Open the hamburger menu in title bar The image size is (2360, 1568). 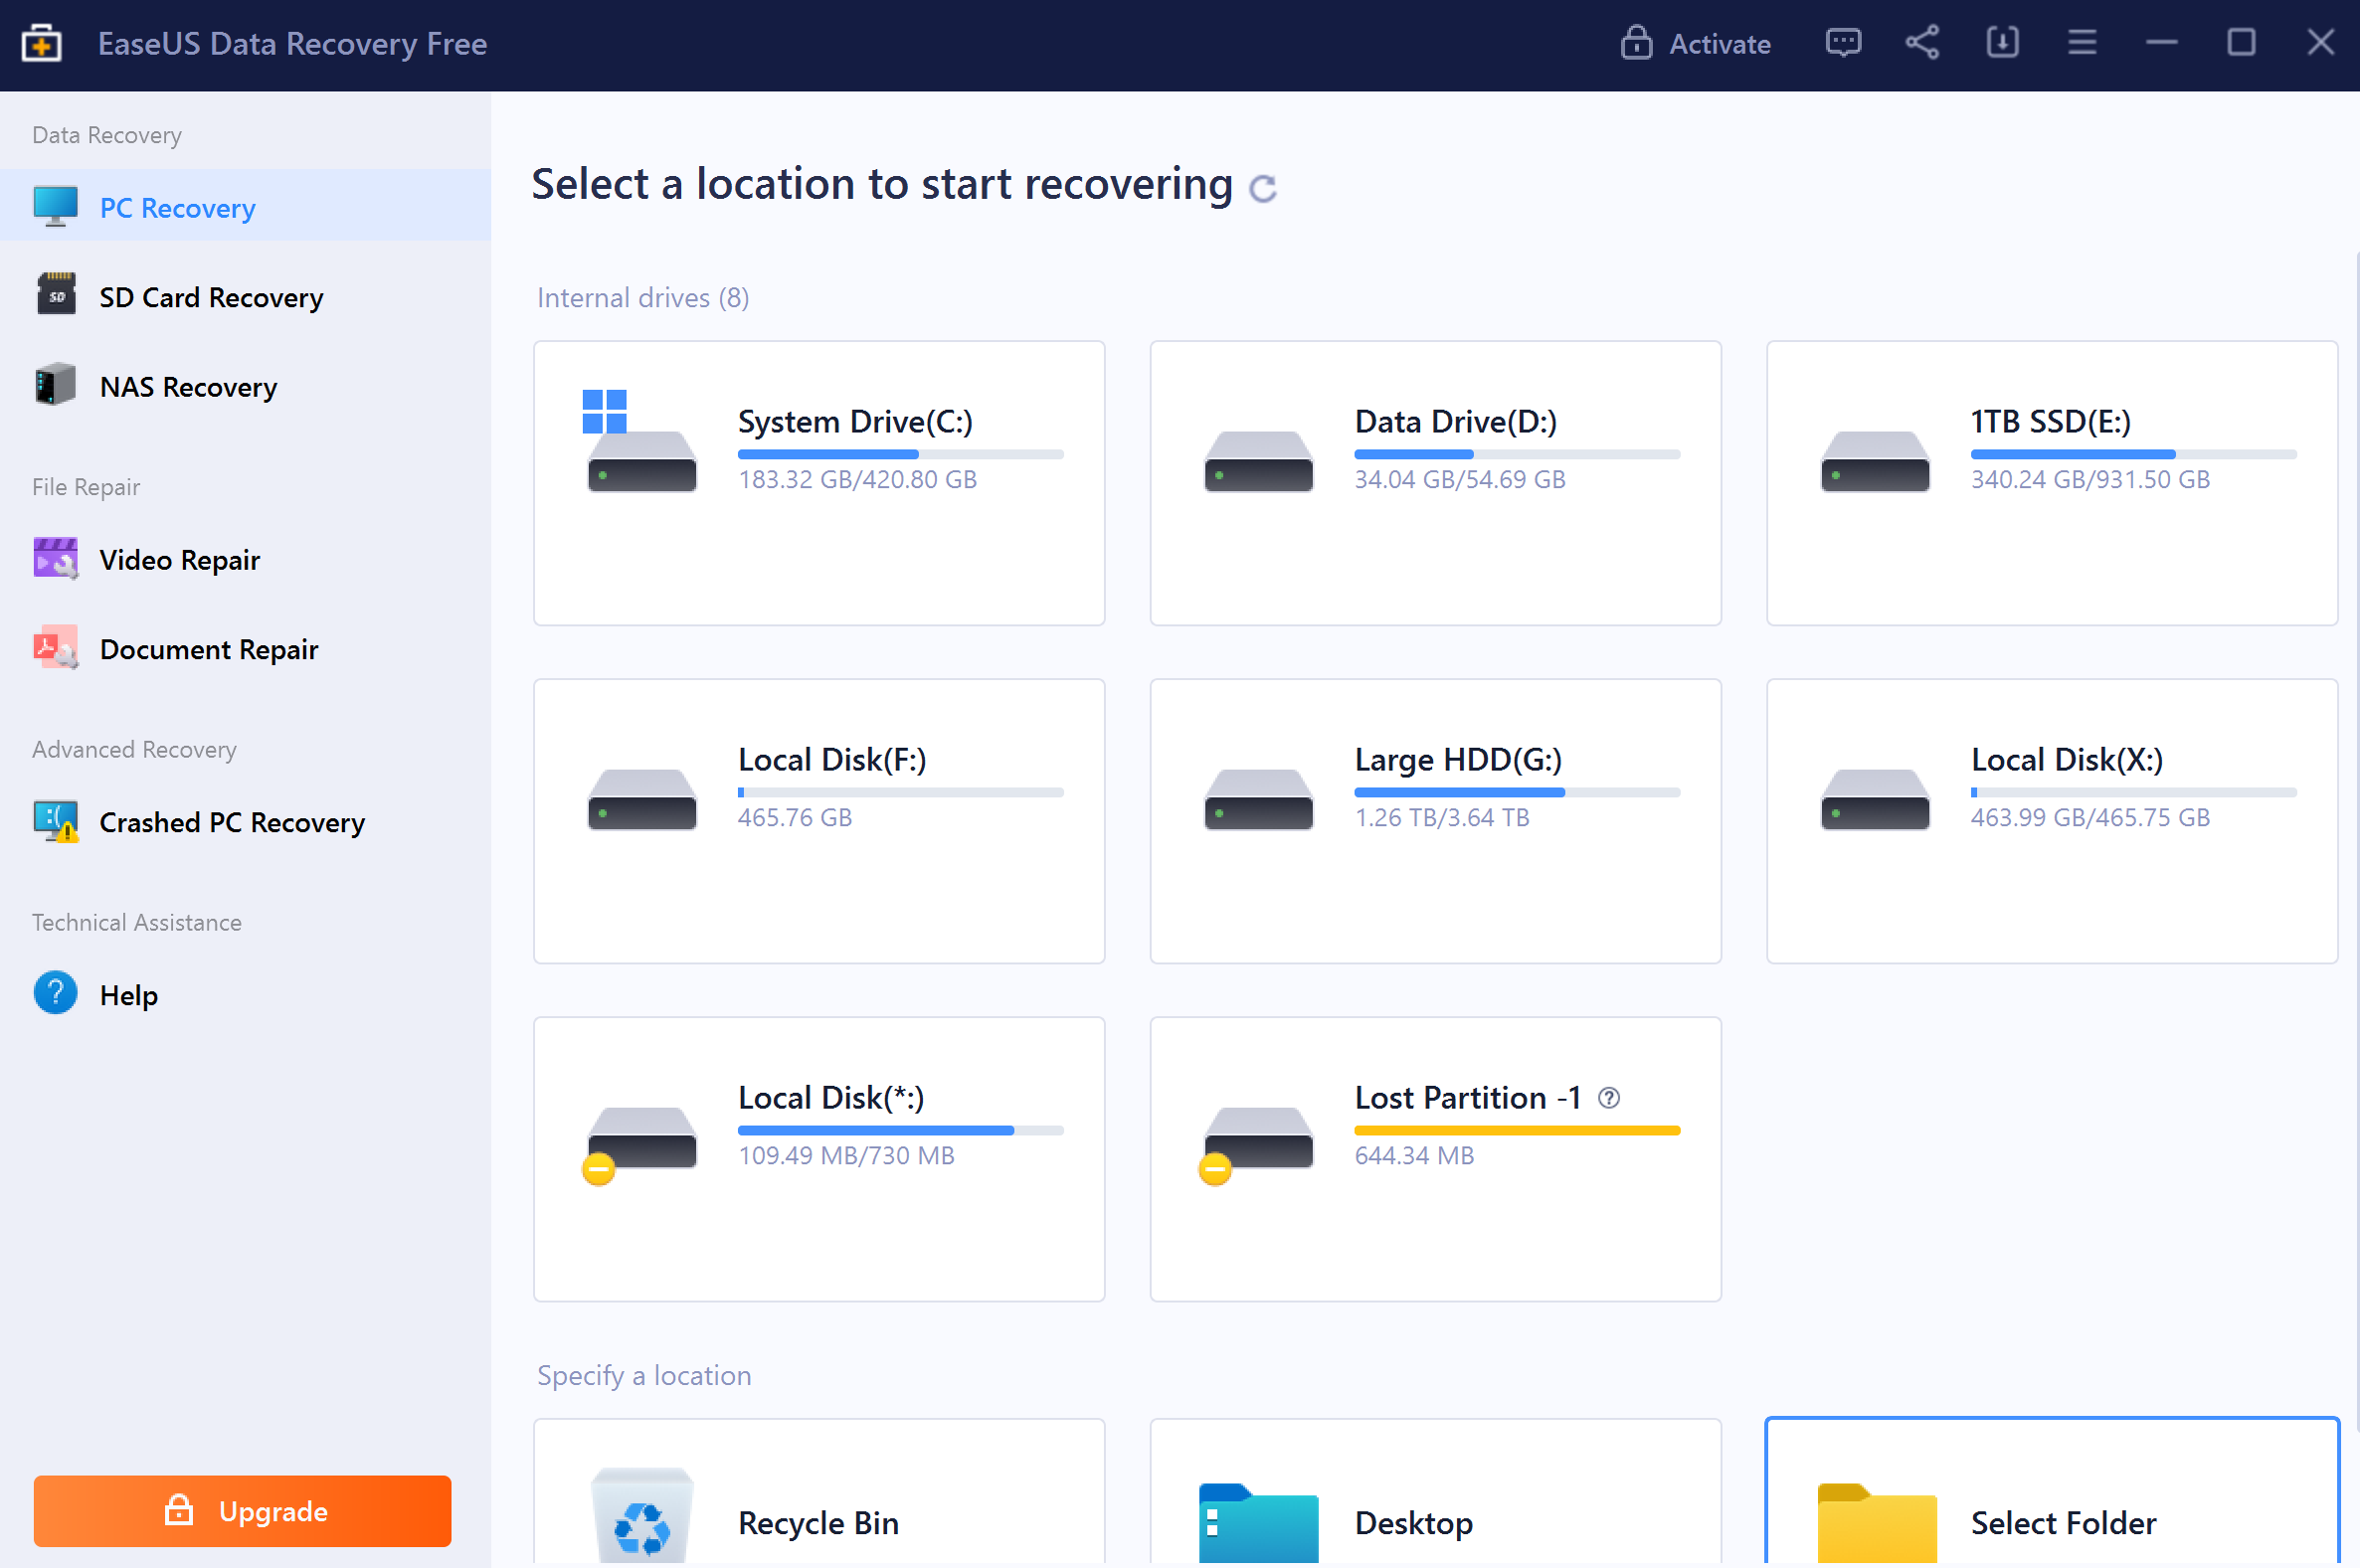pyautogui.click(x=2082, y=43)
